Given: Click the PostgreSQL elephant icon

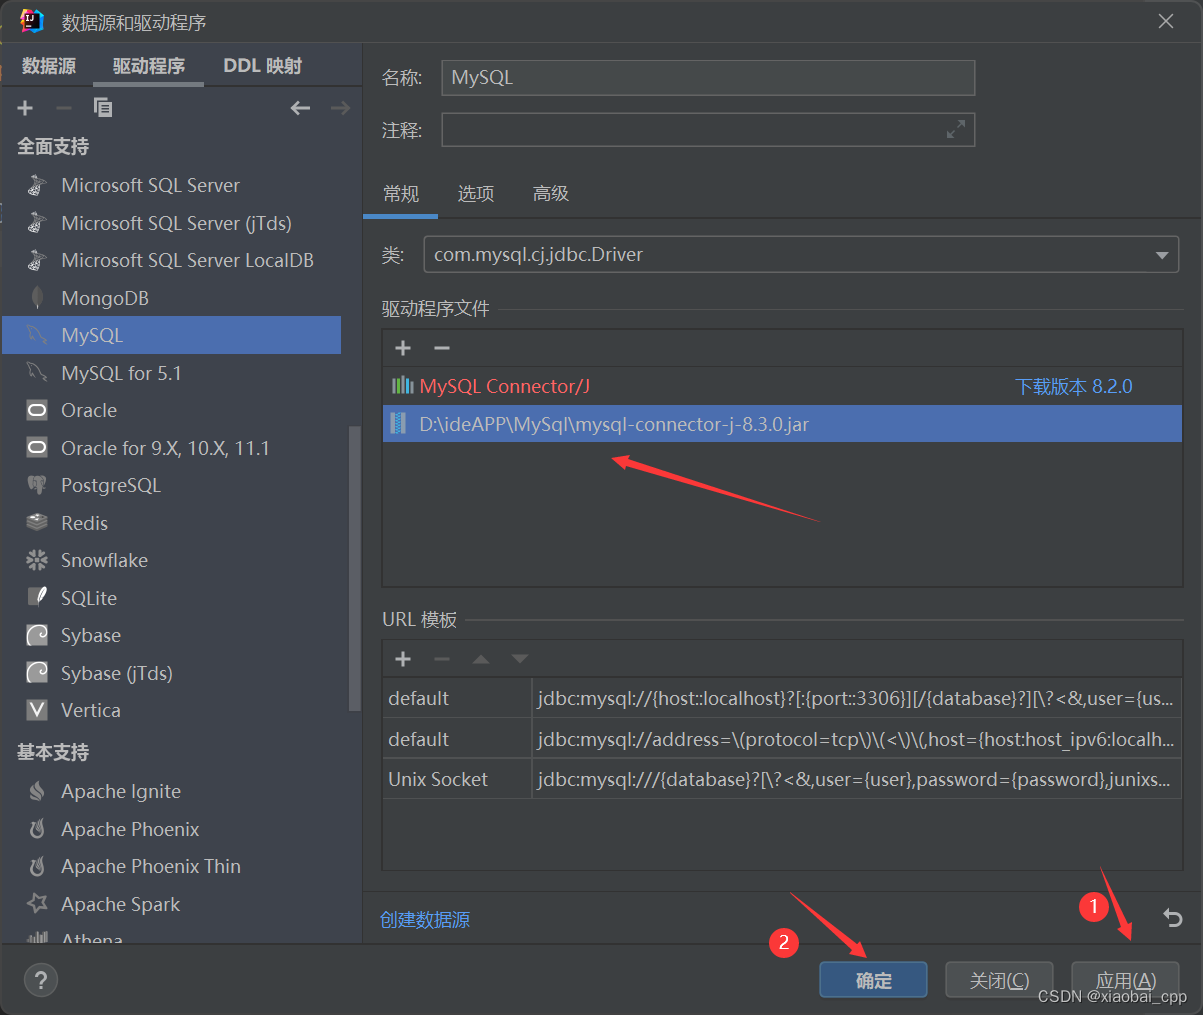Looking at the screenshot, I should pos(37,485).
